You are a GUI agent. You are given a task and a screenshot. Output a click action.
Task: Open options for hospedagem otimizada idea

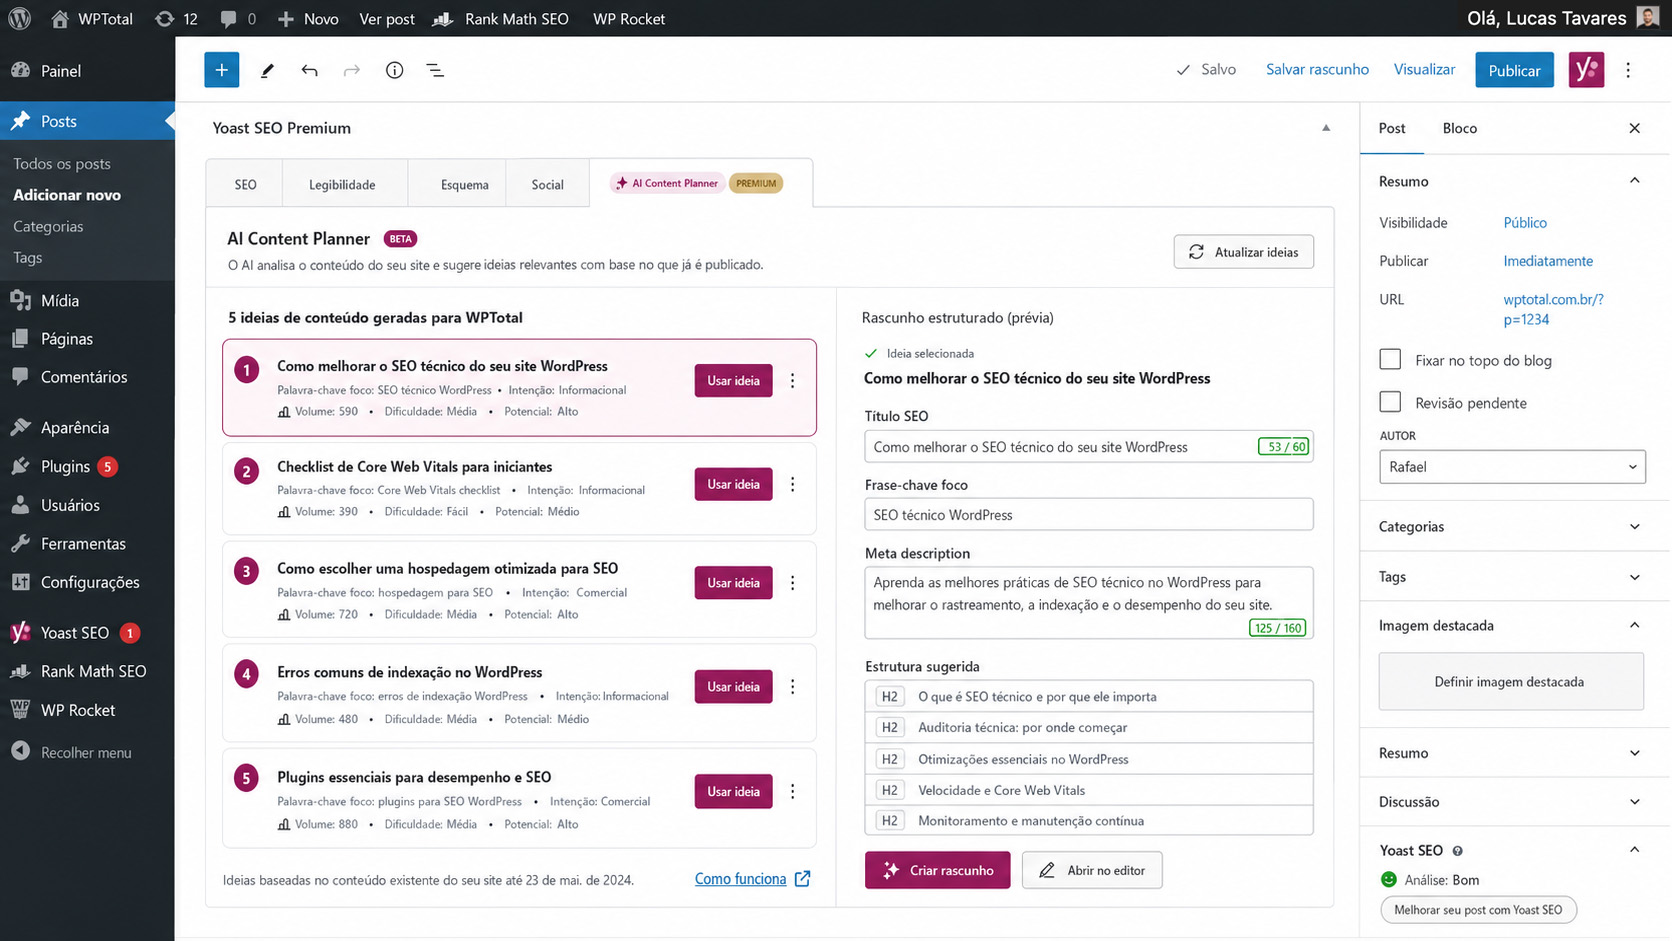(793, 583)
